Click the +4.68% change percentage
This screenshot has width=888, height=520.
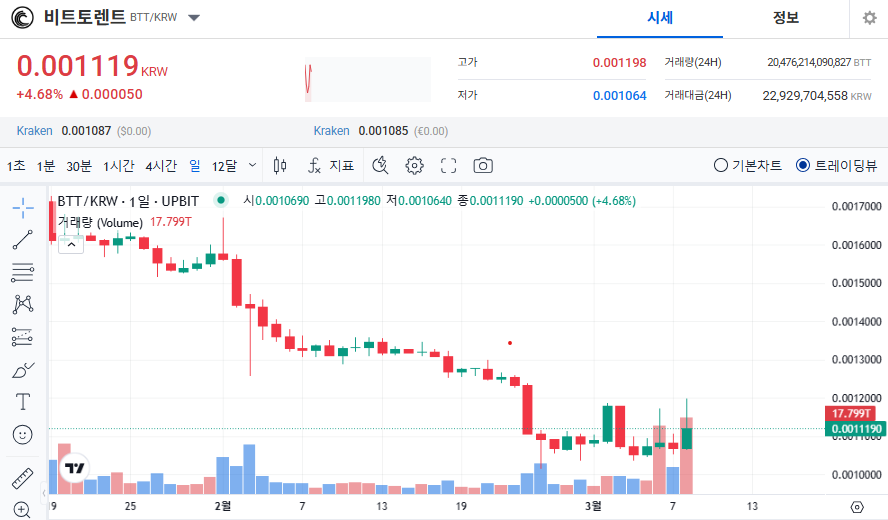[40, 94]
